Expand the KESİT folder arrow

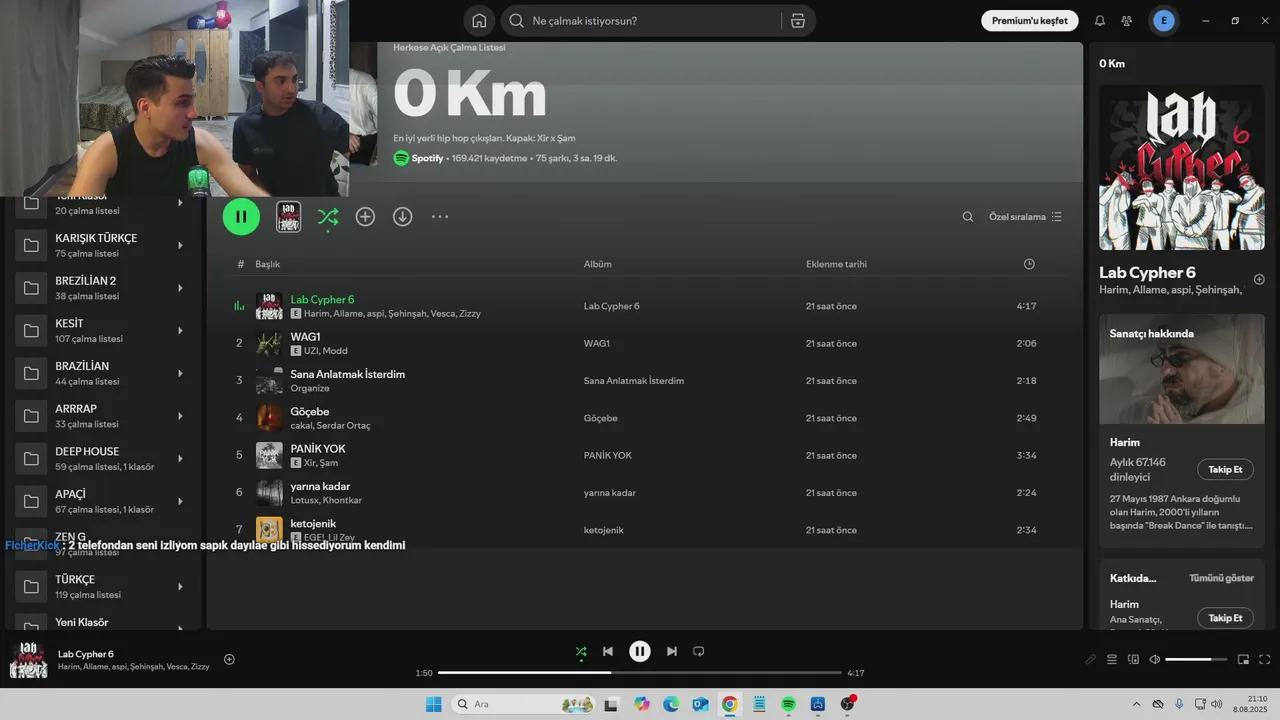tap(180, 331)
